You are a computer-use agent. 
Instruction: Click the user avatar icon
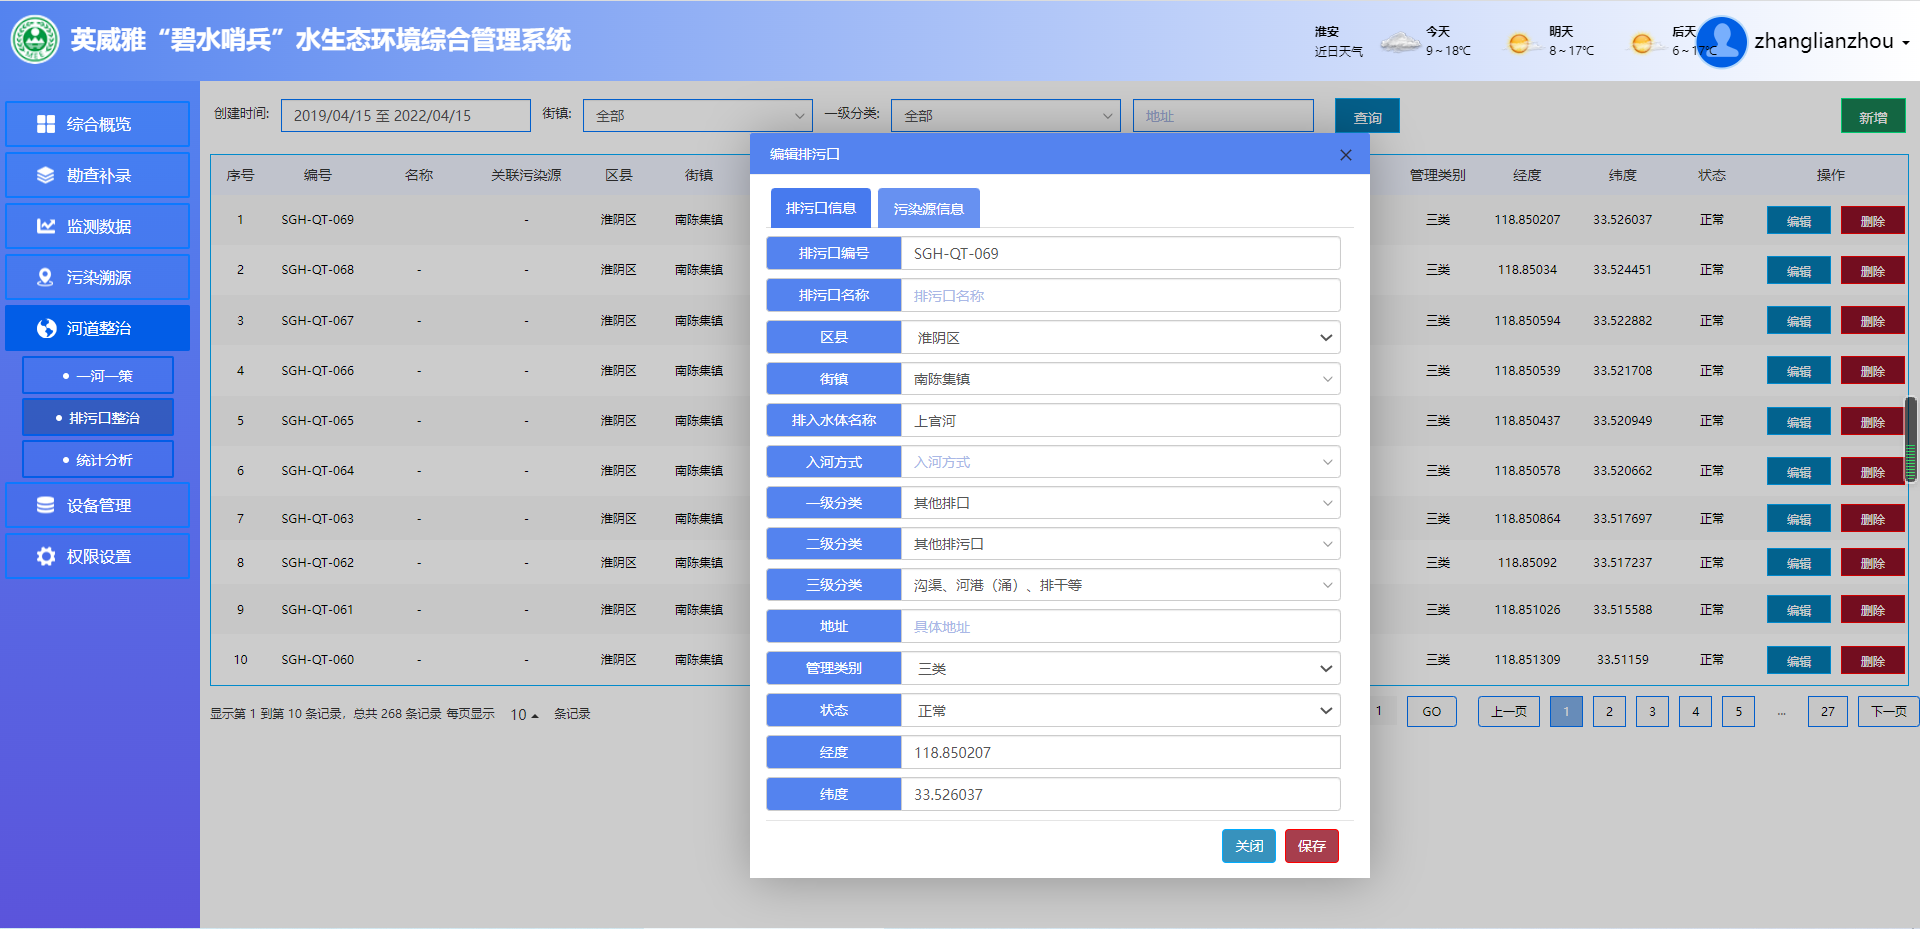point(1721,41)
